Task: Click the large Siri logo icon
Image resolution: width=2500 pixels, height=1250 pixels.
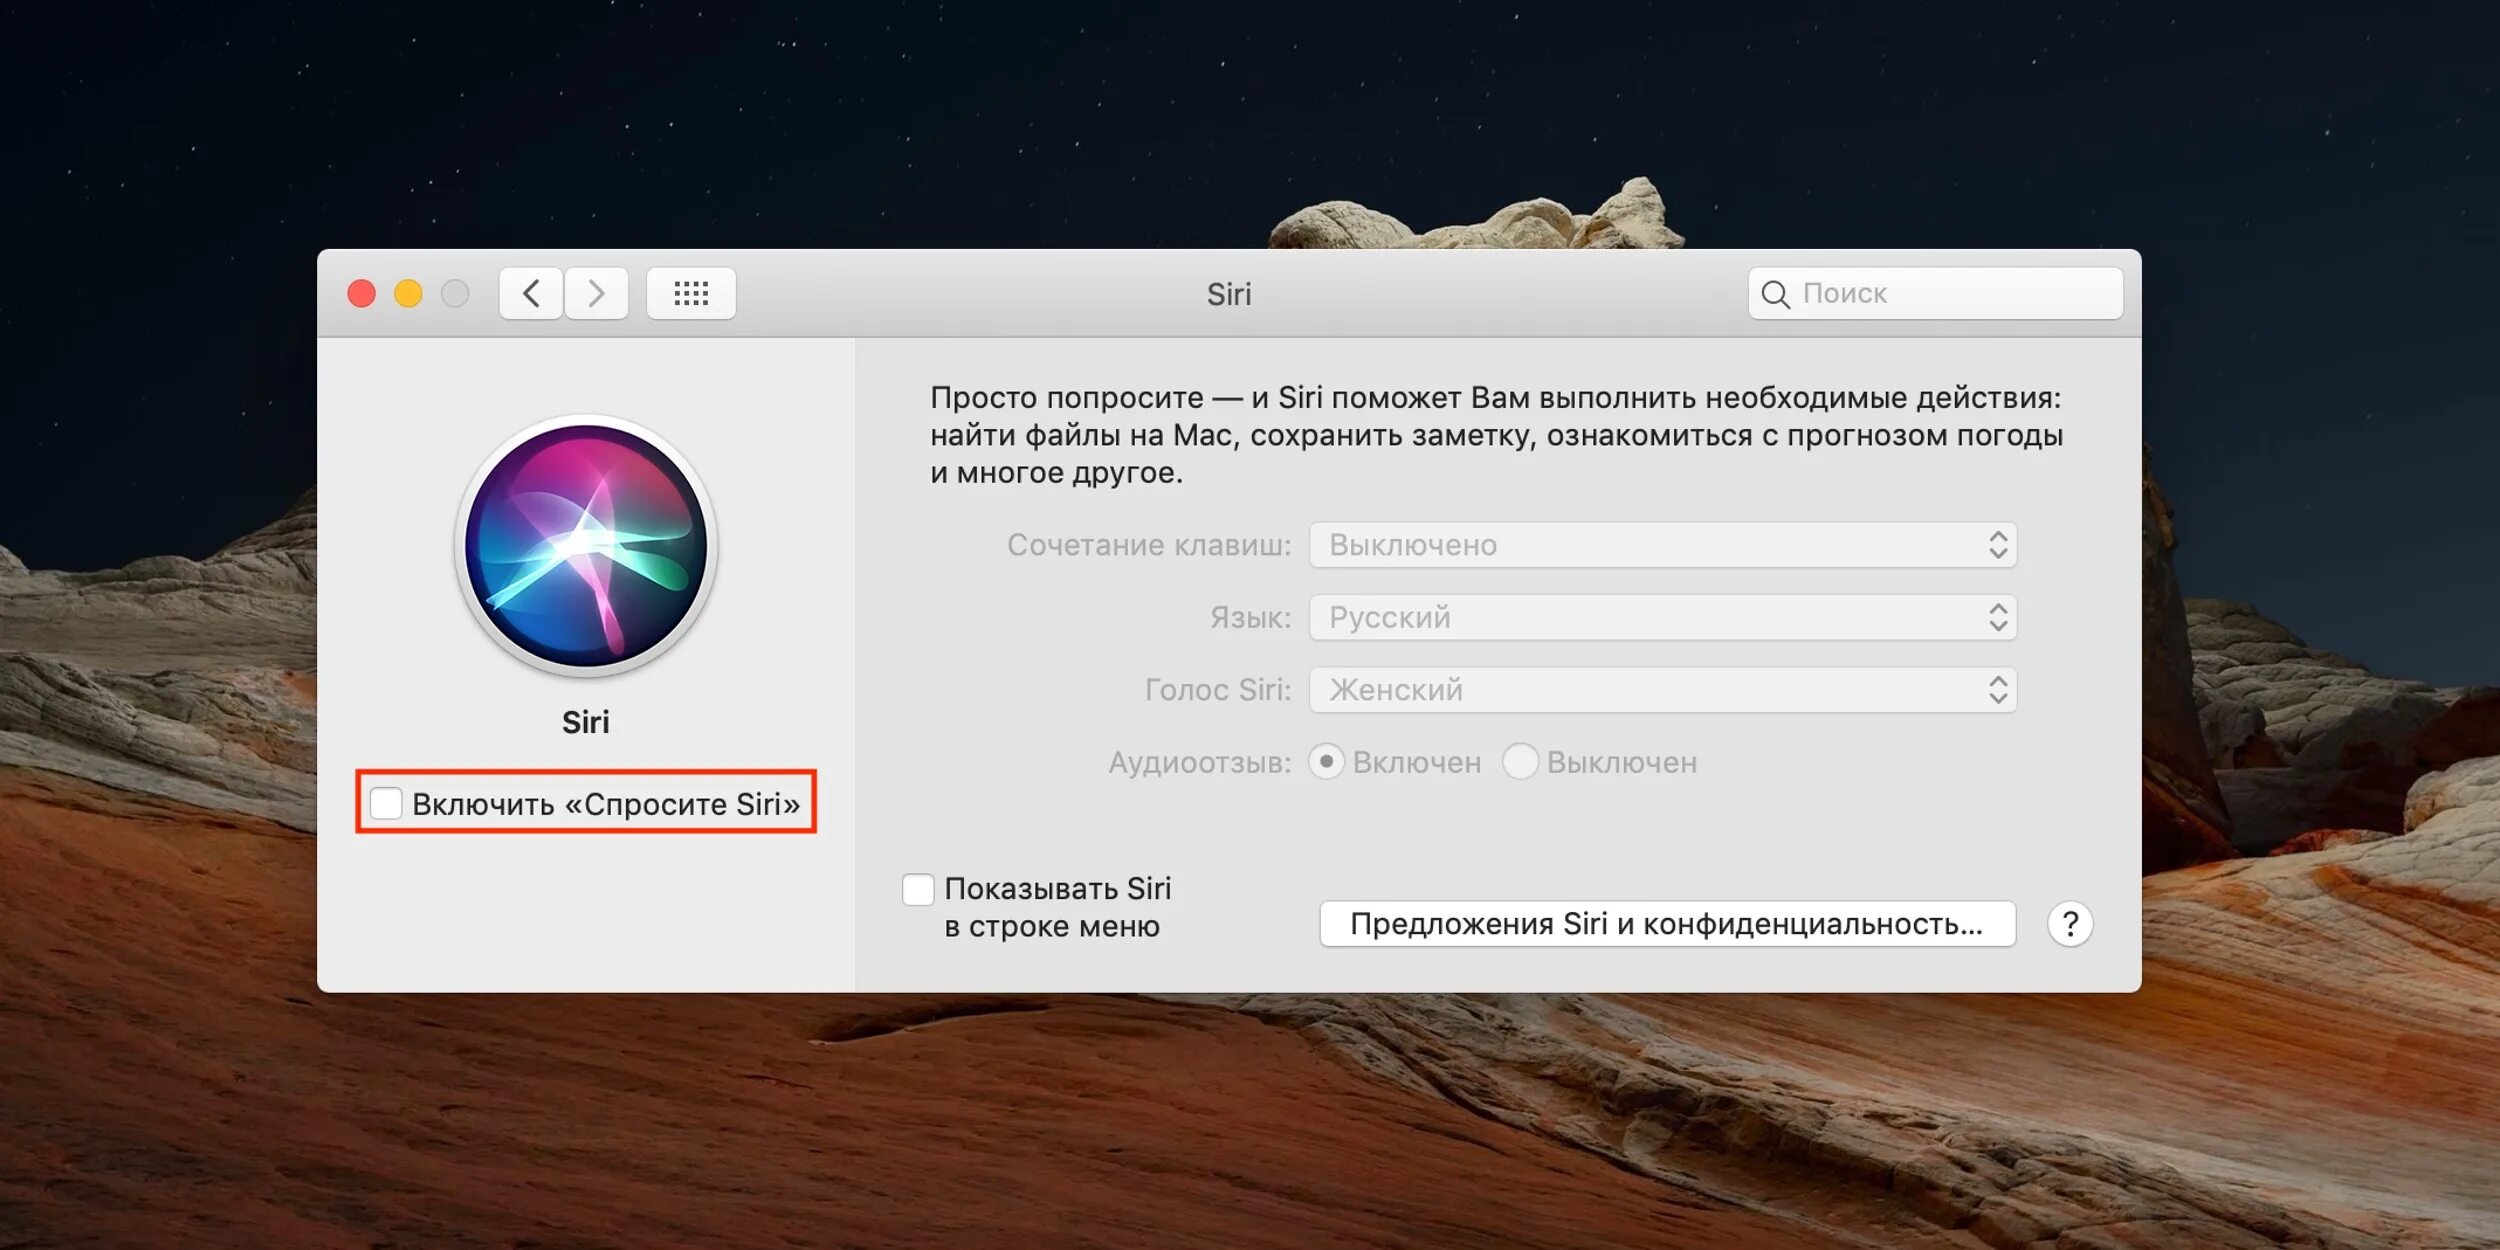Action: pos(586,546)
